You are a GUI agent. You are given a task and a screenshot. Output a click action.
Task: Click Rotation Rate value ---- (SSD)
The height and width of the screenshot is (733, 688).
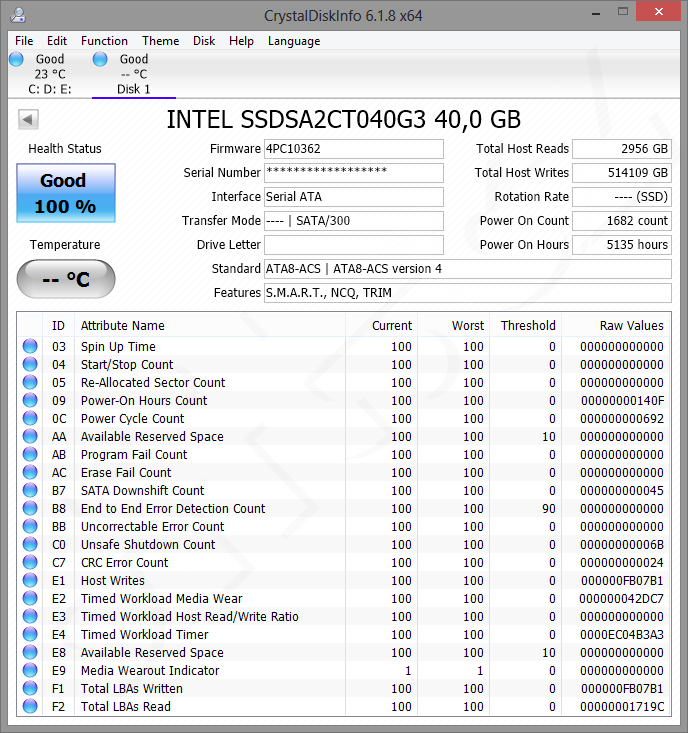(x=622, y=197)
